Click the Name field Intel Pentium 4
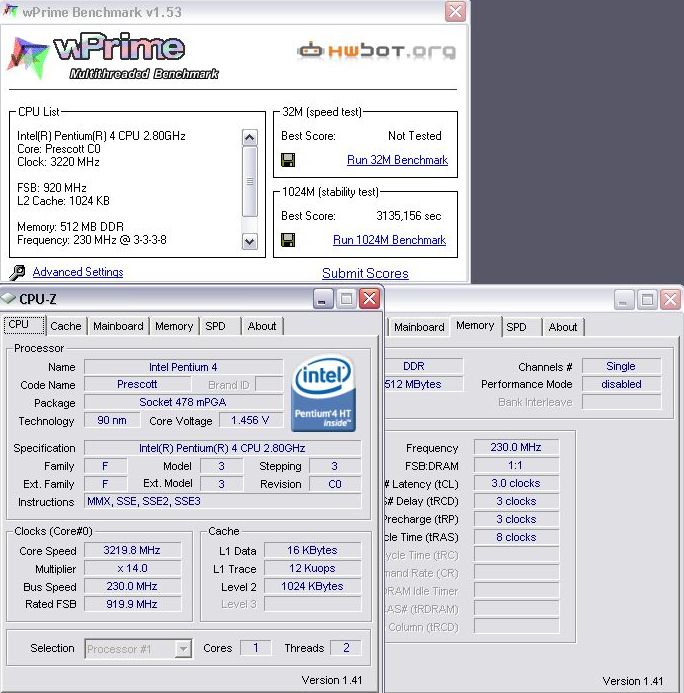This screenshot has width=684, height=693. [x=183, y=367]
